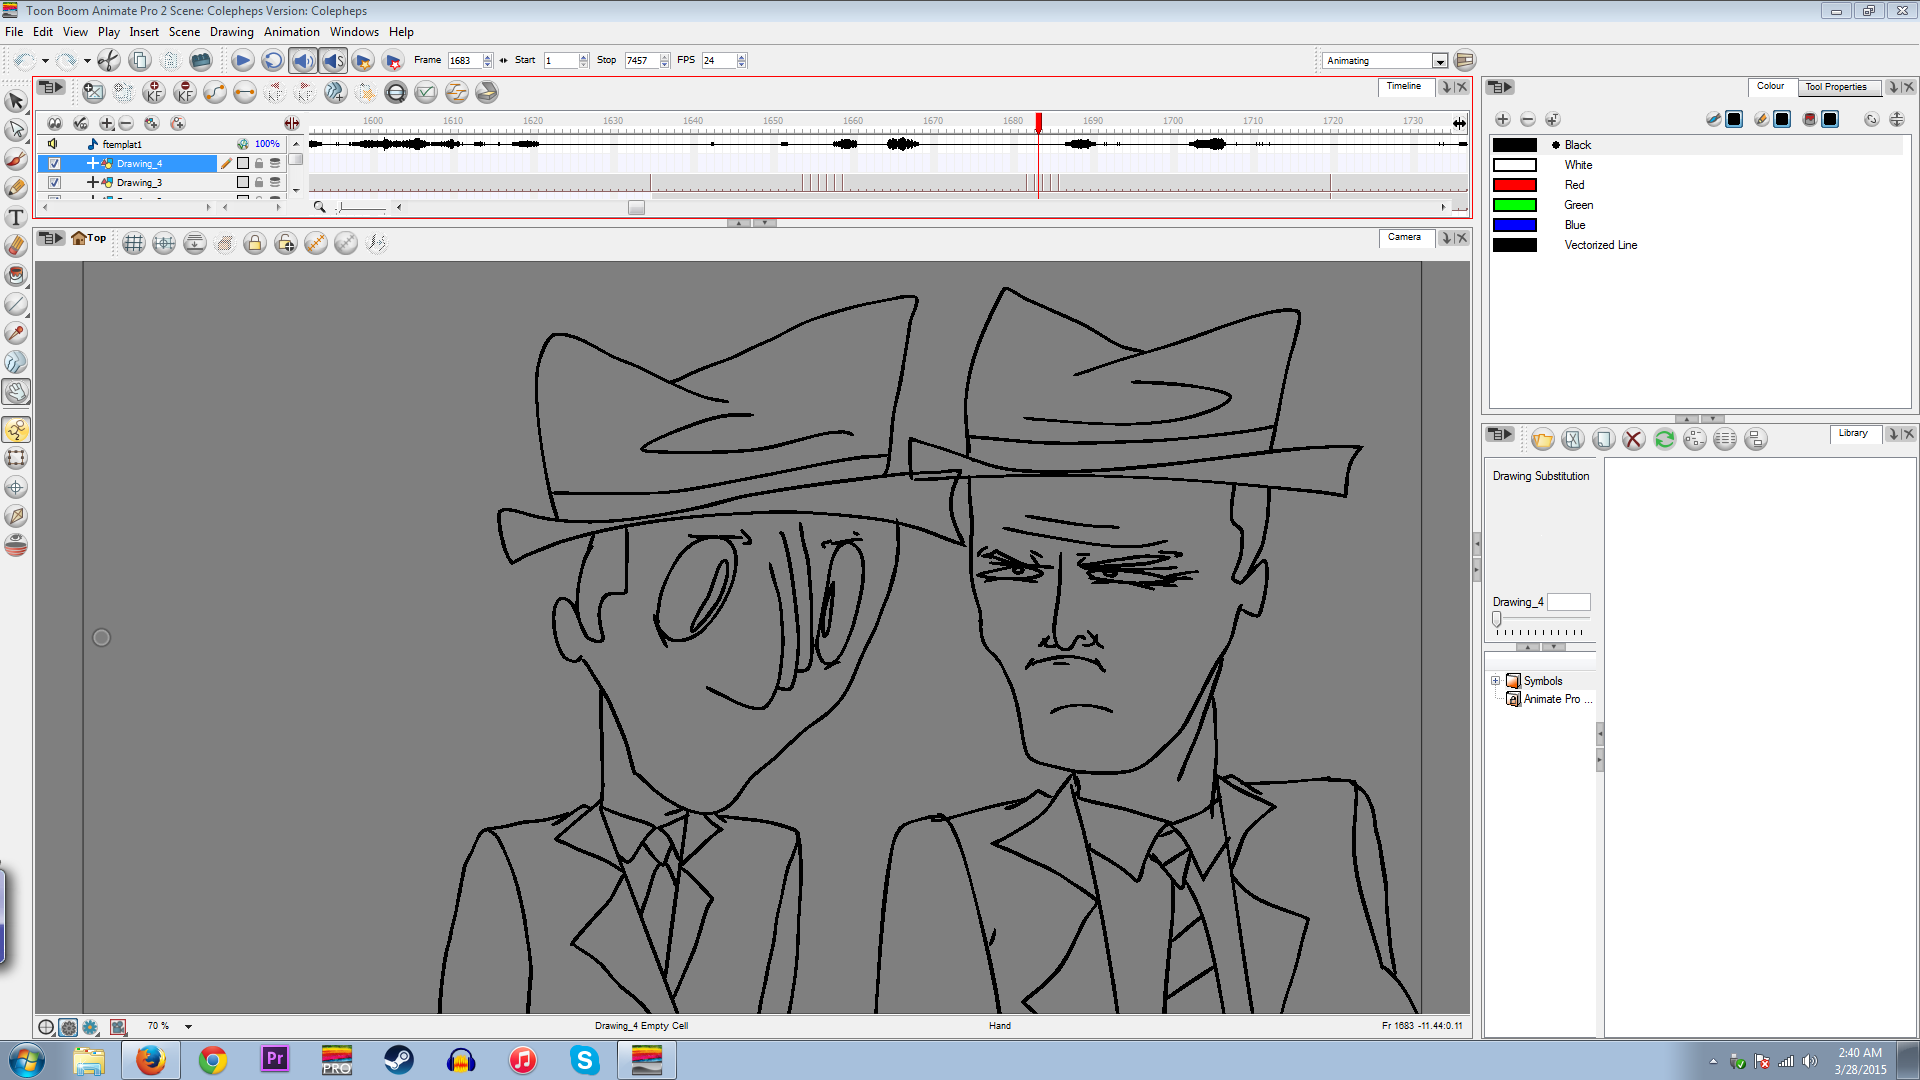This screenshot has width=1920, height=1080.
Task: Pick the Red colour swatch
Action: (x=1514, y=185)
